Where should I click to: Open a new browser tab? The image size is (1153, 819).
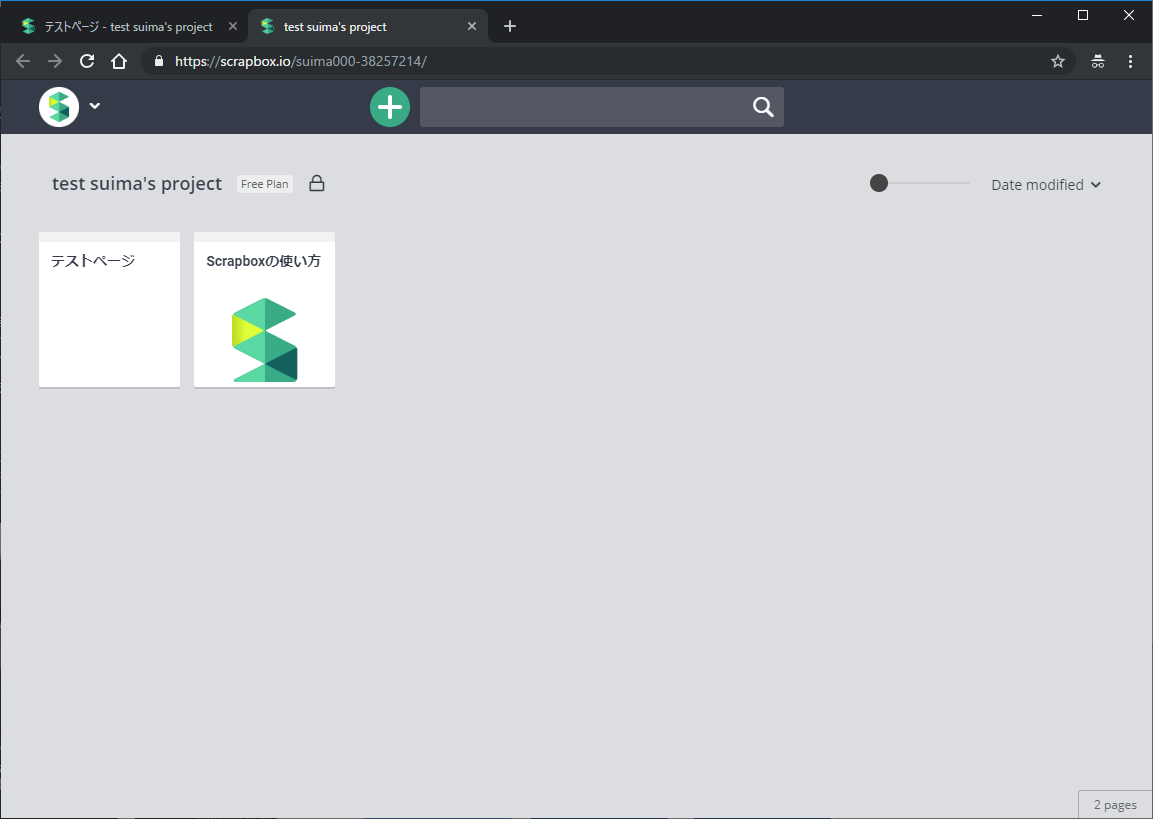(x=510, y=26)
